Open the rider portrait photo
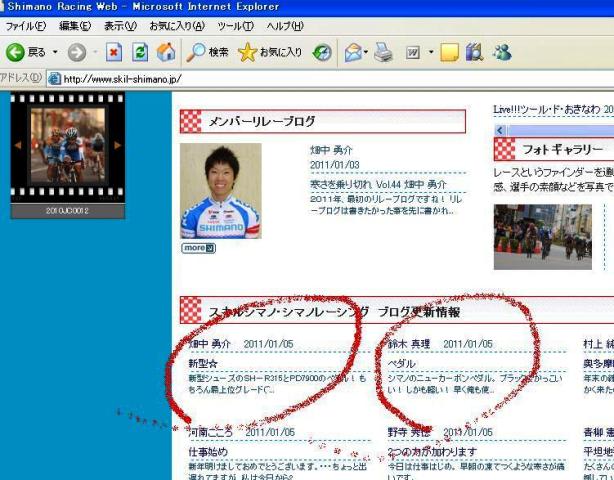Screen dimensions: 614x480 tap(221, 191)
